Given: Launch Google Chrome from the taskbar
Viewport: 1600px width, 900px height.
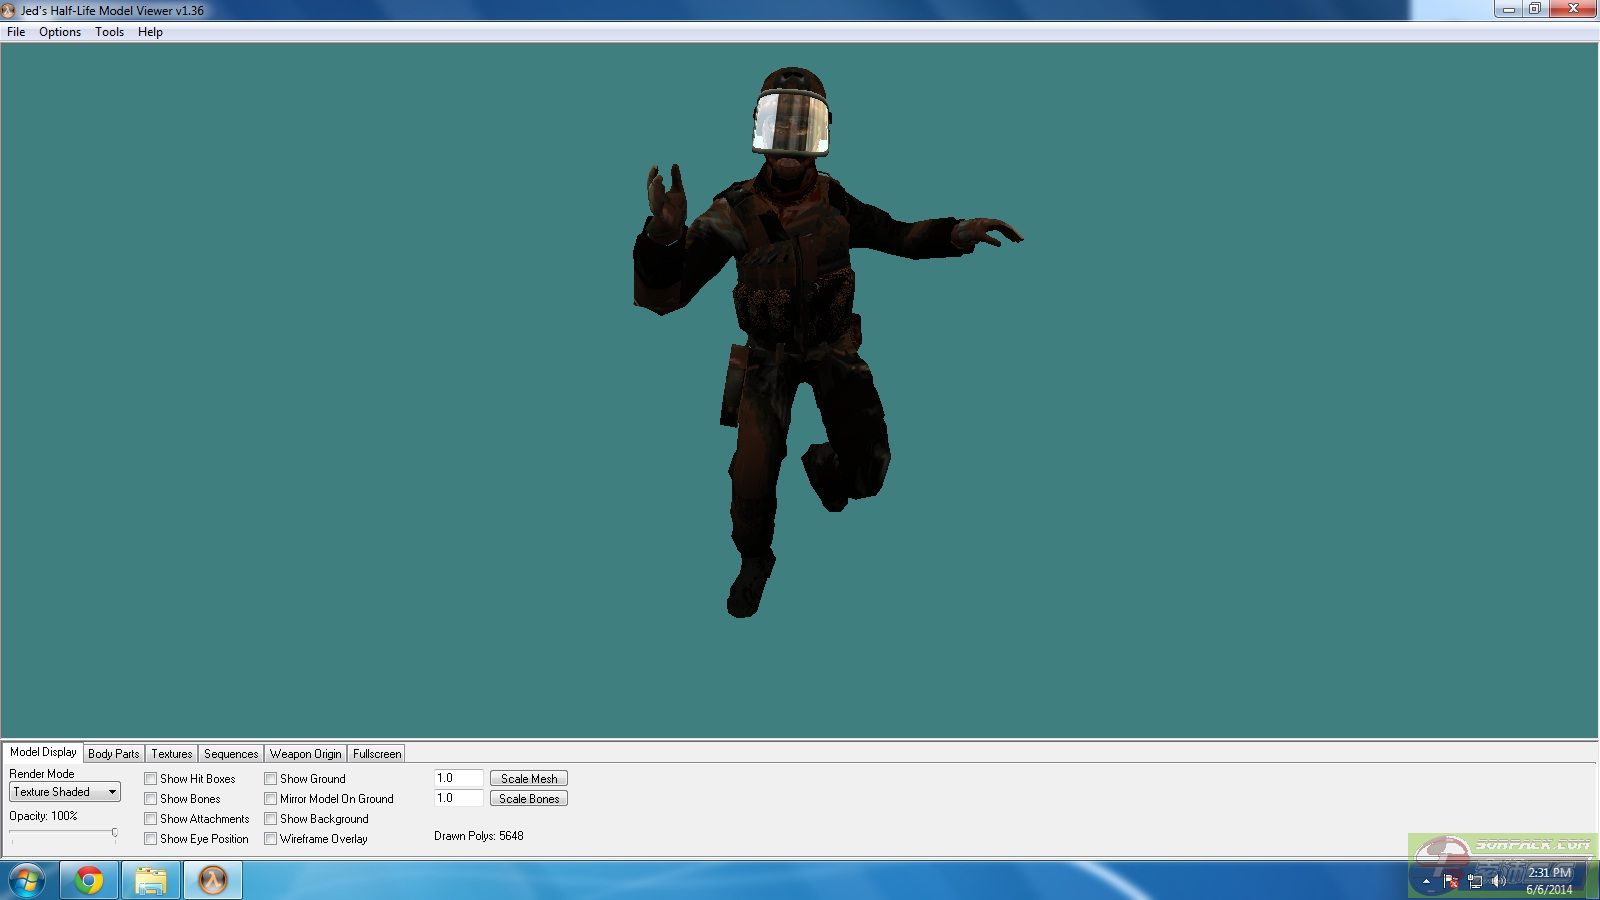Looking at the screenshot, I should click(89, 881).
